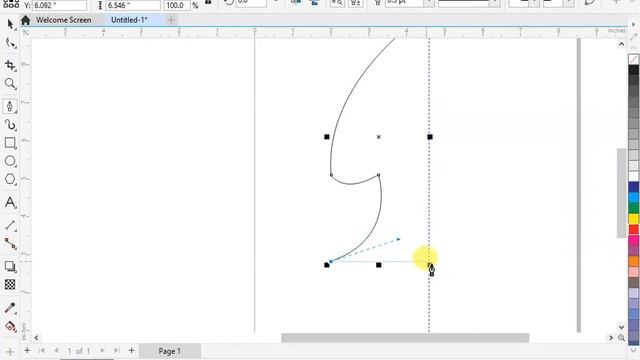640x360 pixels.
Task: Click the Welcome Screen home icon
Action: [x=26, y=20]
